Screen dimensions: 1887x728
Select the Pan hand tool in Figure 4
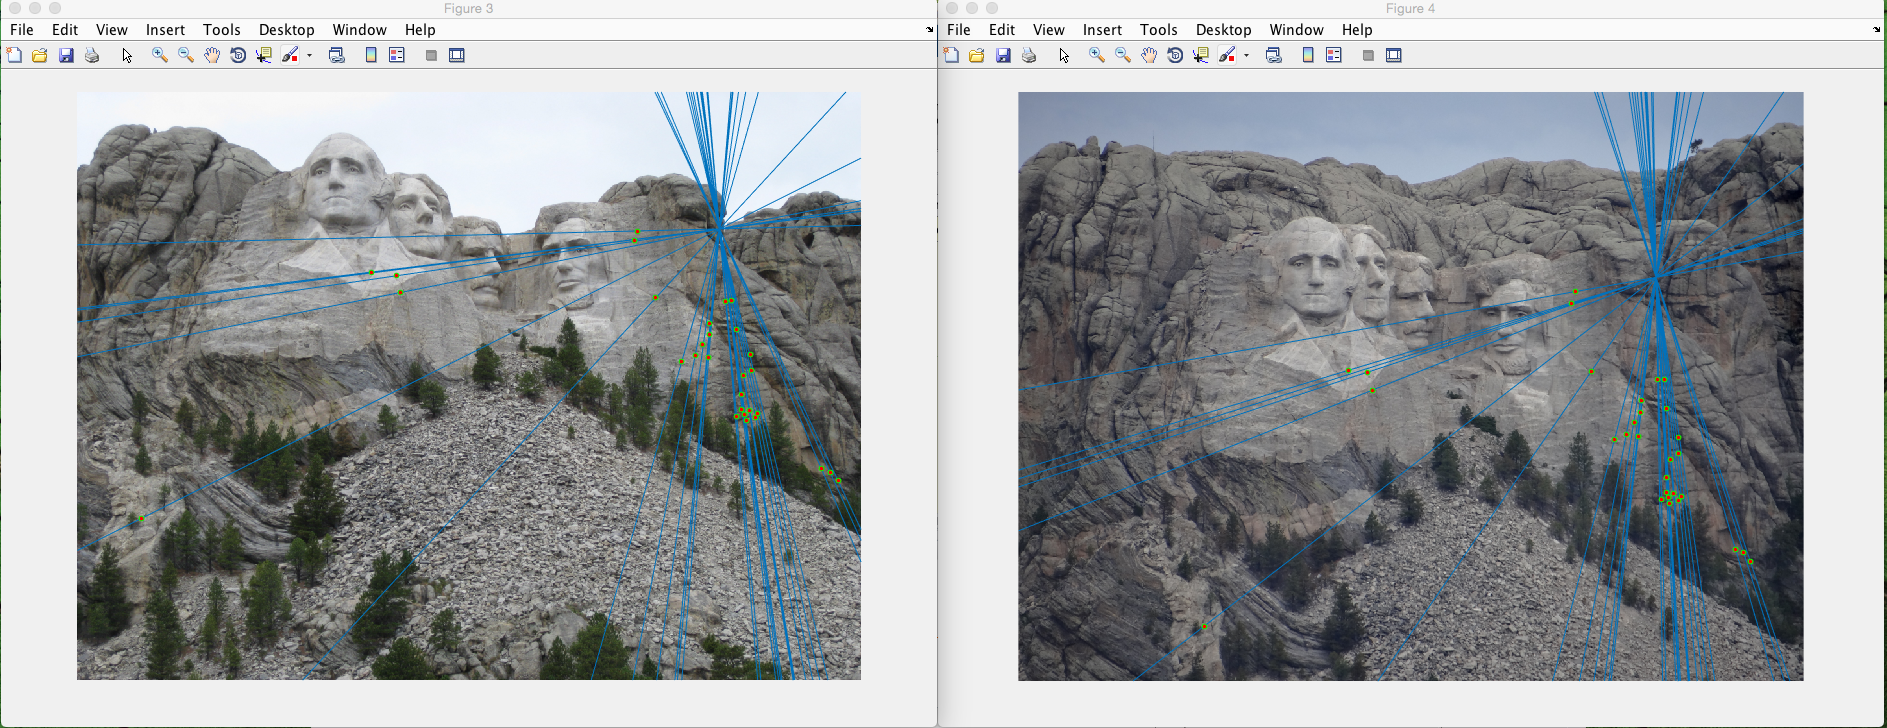pyautogui.click(x=1149, y=55)
